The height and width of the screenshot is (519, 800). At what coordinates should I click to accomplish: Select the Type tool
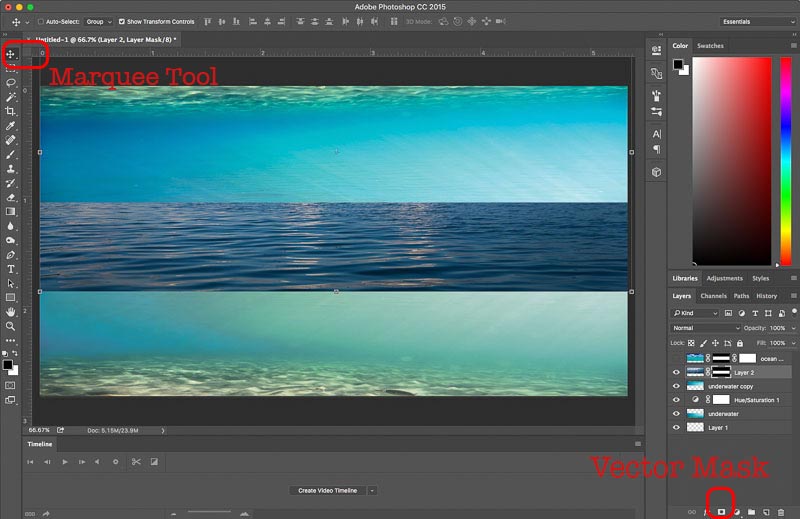[x=10, y=269]
